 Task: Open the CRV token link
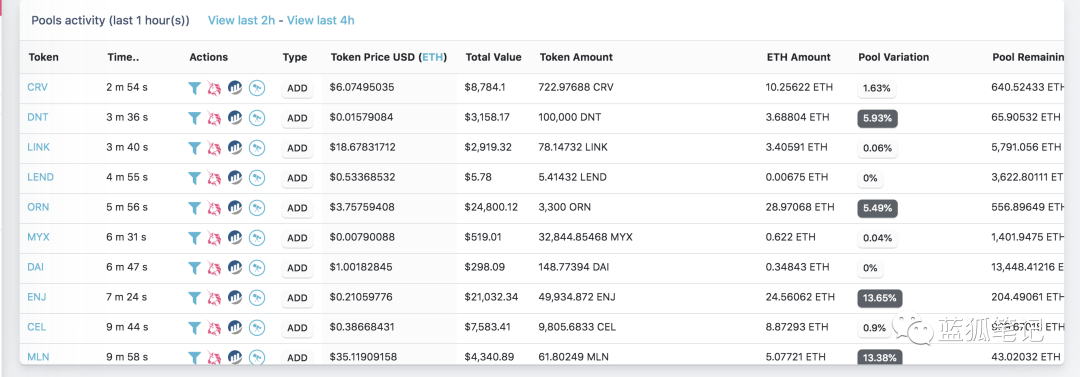37,87
